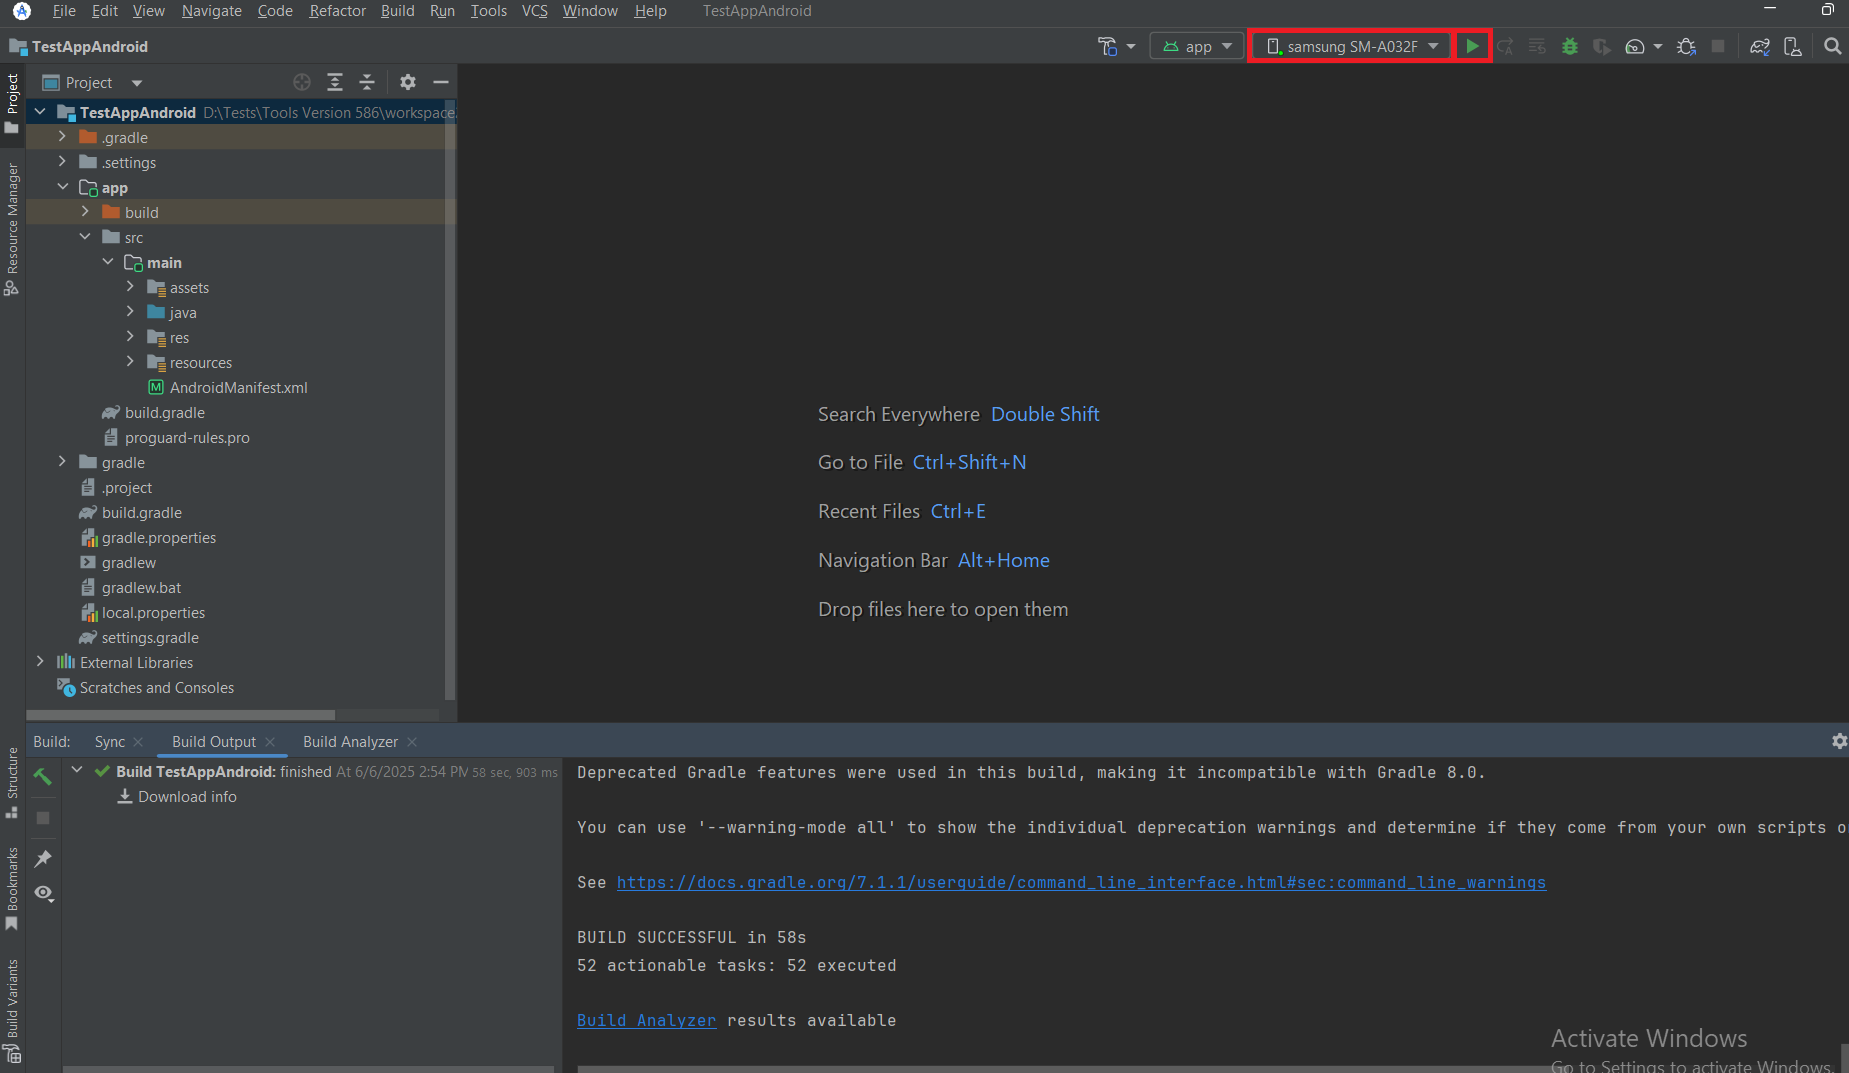Viewport: 1849px width, 1073px height.
Task: Open the Refactor menu
Action: click(x=337, y=11)
